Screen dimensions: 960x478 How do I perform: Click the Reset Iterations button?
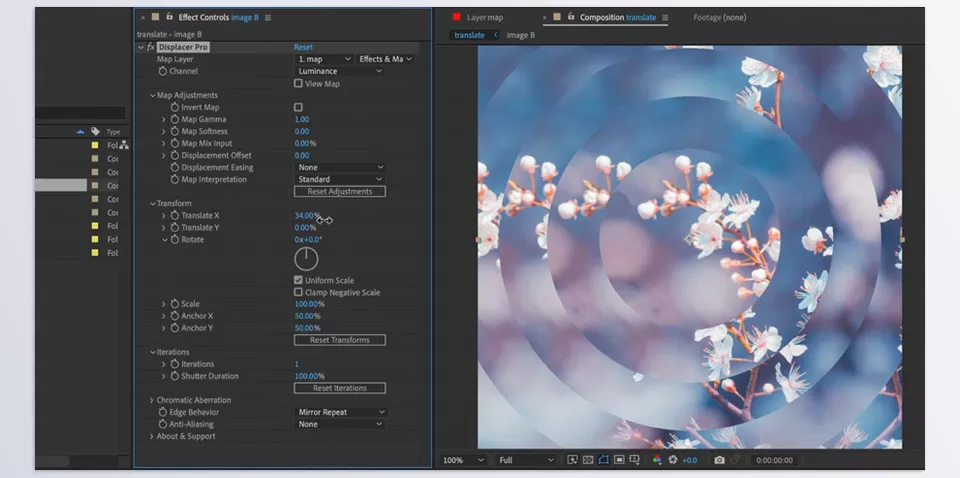click(x=340, y=388)
